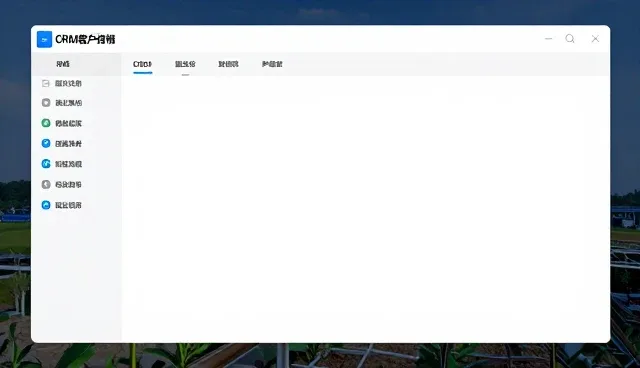Minimize the CRM window
The image size is (640, 368).
[549, 39]
